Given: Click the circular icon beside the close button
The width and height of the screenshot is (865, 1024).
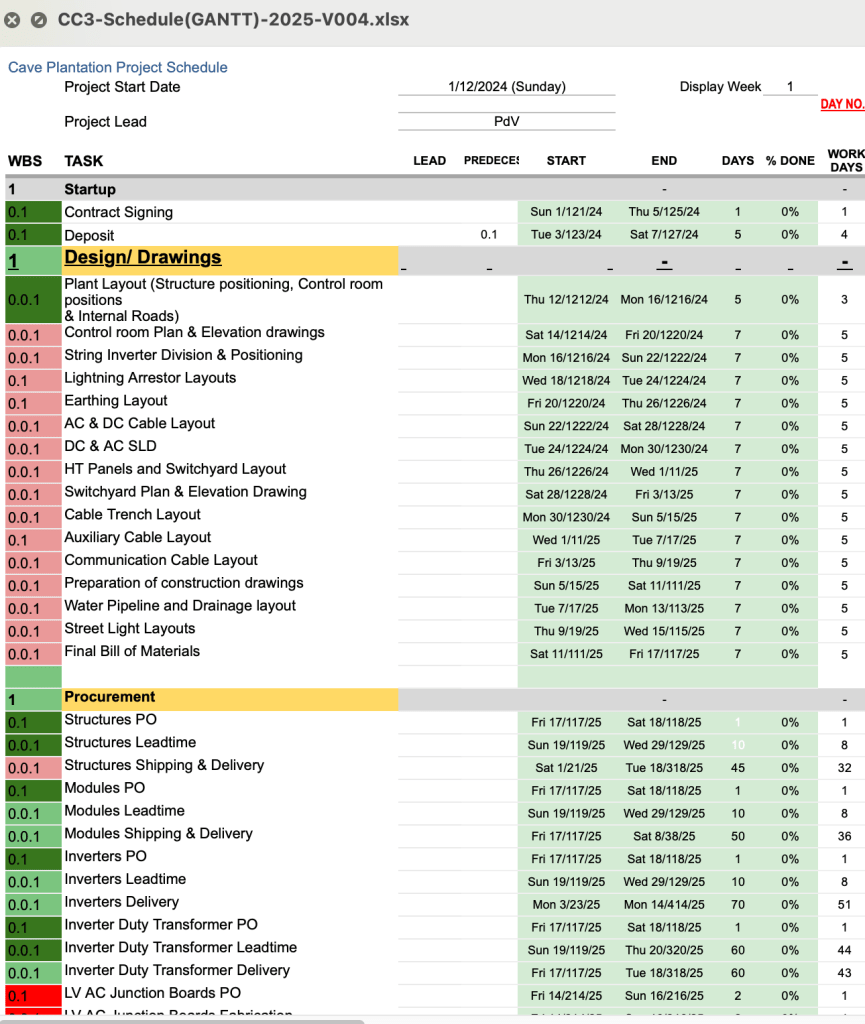Looking at the screenshot, I should point(38,20).
